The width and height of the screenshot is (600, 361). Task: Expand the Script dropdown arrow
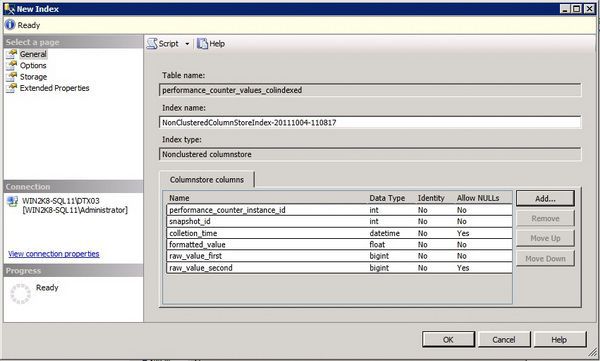point(187,44)
